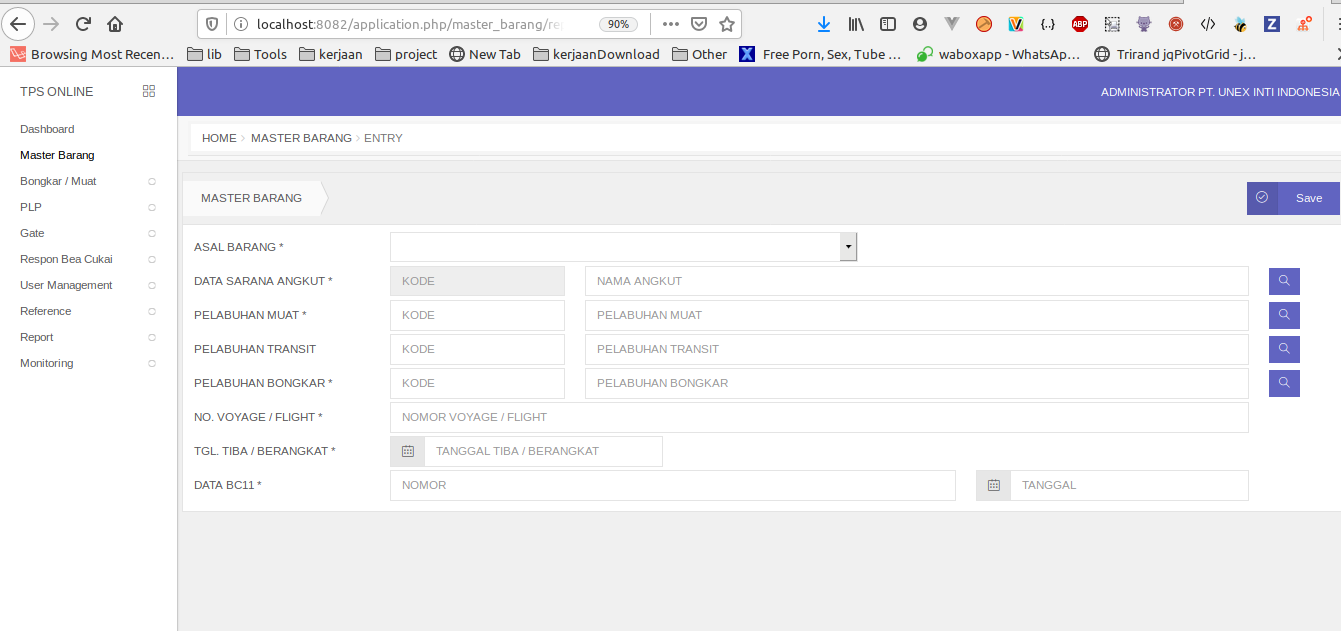Click the checkmark icon beside Save

[x=1262, y=198]
